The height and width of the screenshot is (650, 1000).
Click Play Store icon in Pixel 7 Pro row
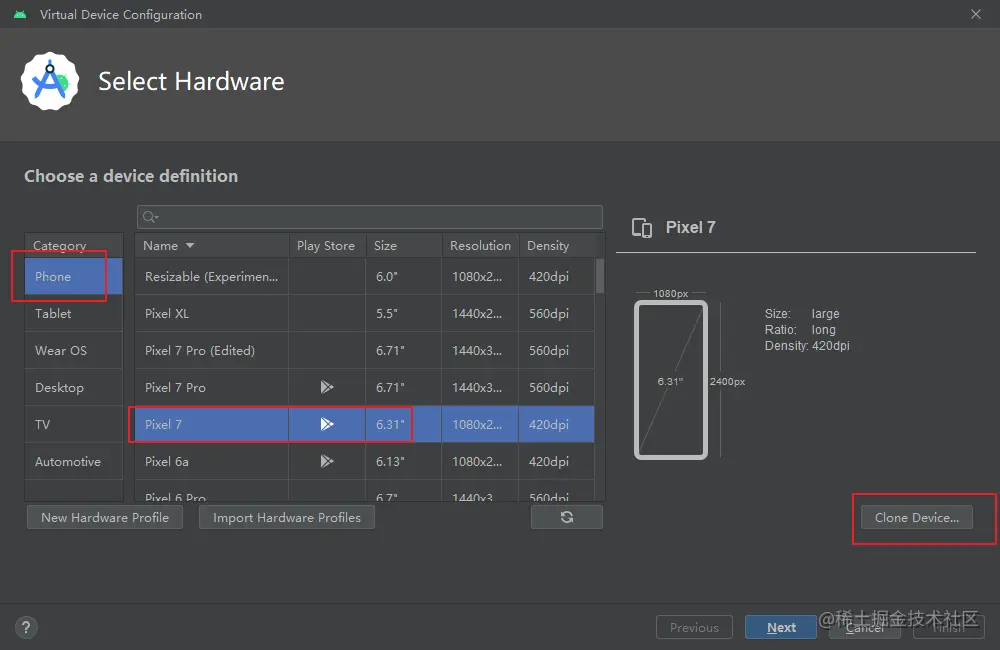[327, 387]
